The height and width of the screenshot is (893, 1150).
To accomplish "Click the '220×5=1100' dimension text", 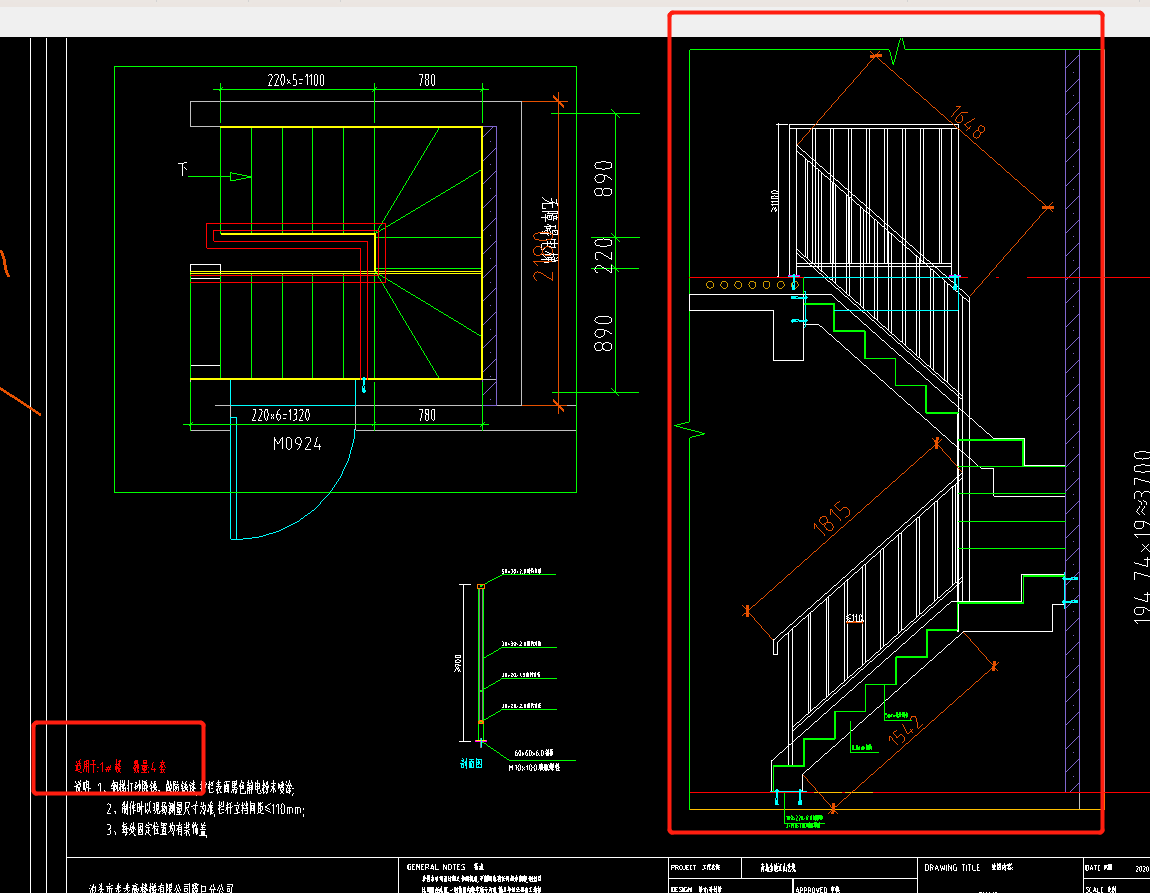I will click(x=296, y=80).
